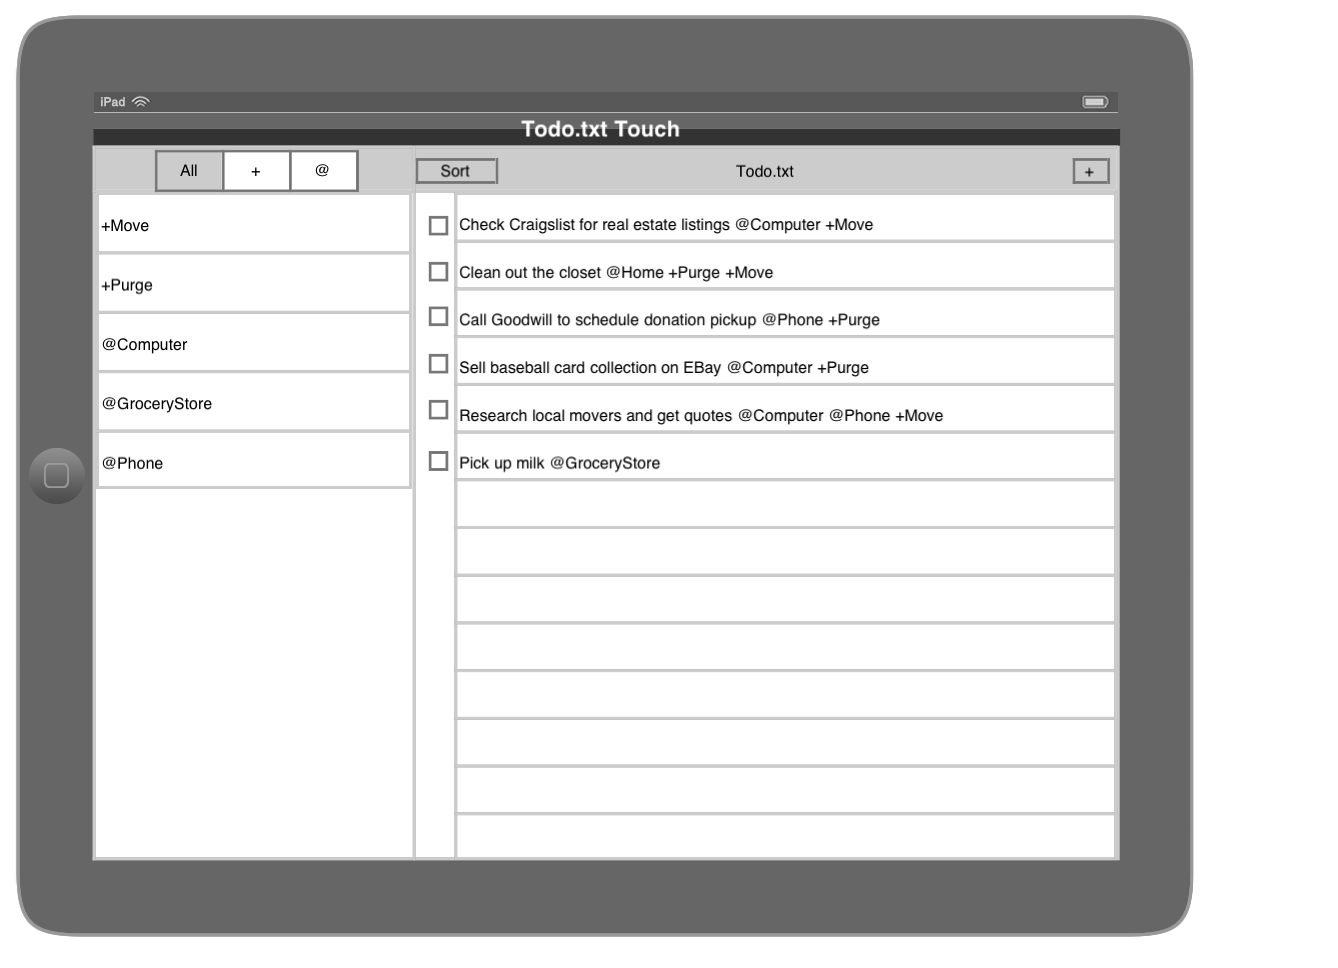Choose the @Computer context

point(253,344)
